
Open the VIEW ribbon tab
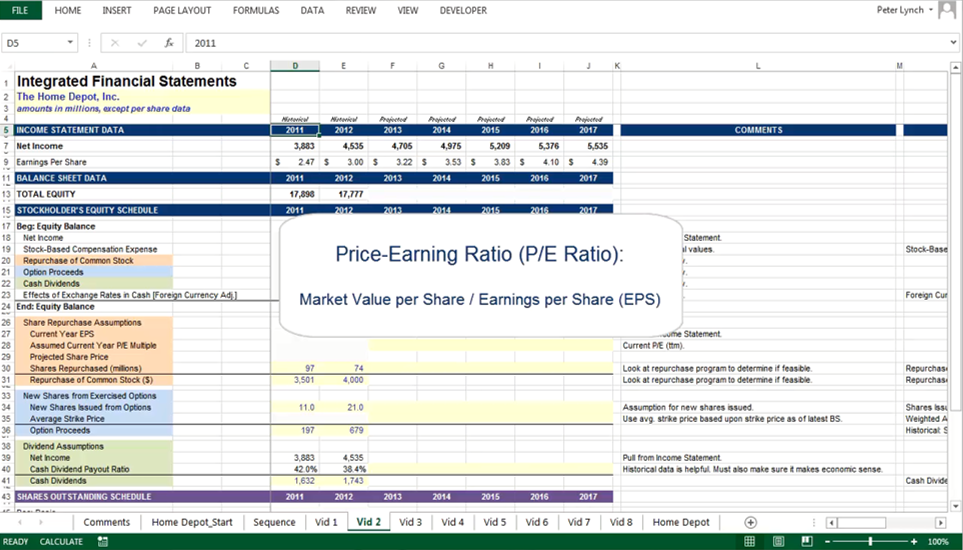(408, 10)
